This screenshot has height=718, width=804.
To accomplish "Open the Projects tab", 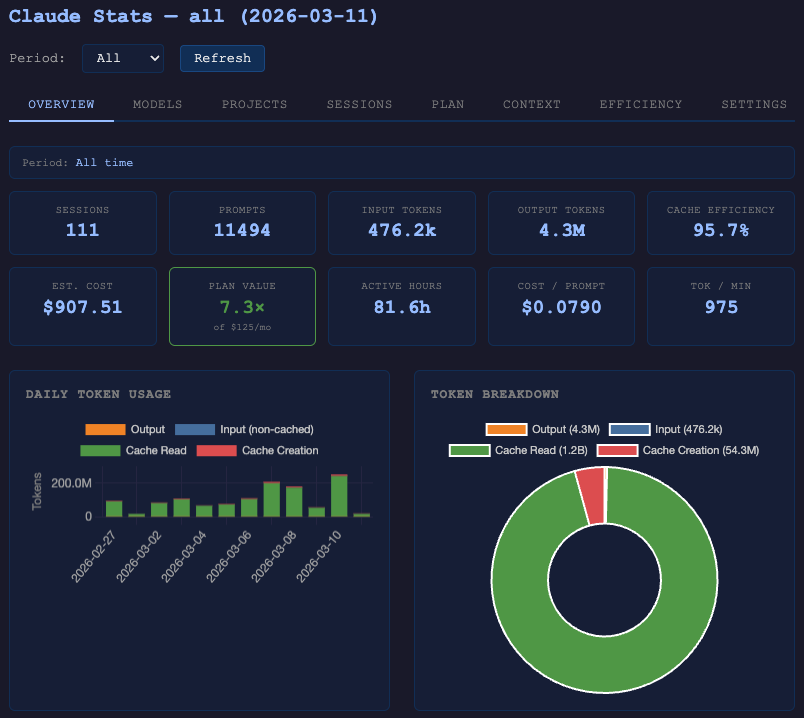I will click(x=254, y=104).
